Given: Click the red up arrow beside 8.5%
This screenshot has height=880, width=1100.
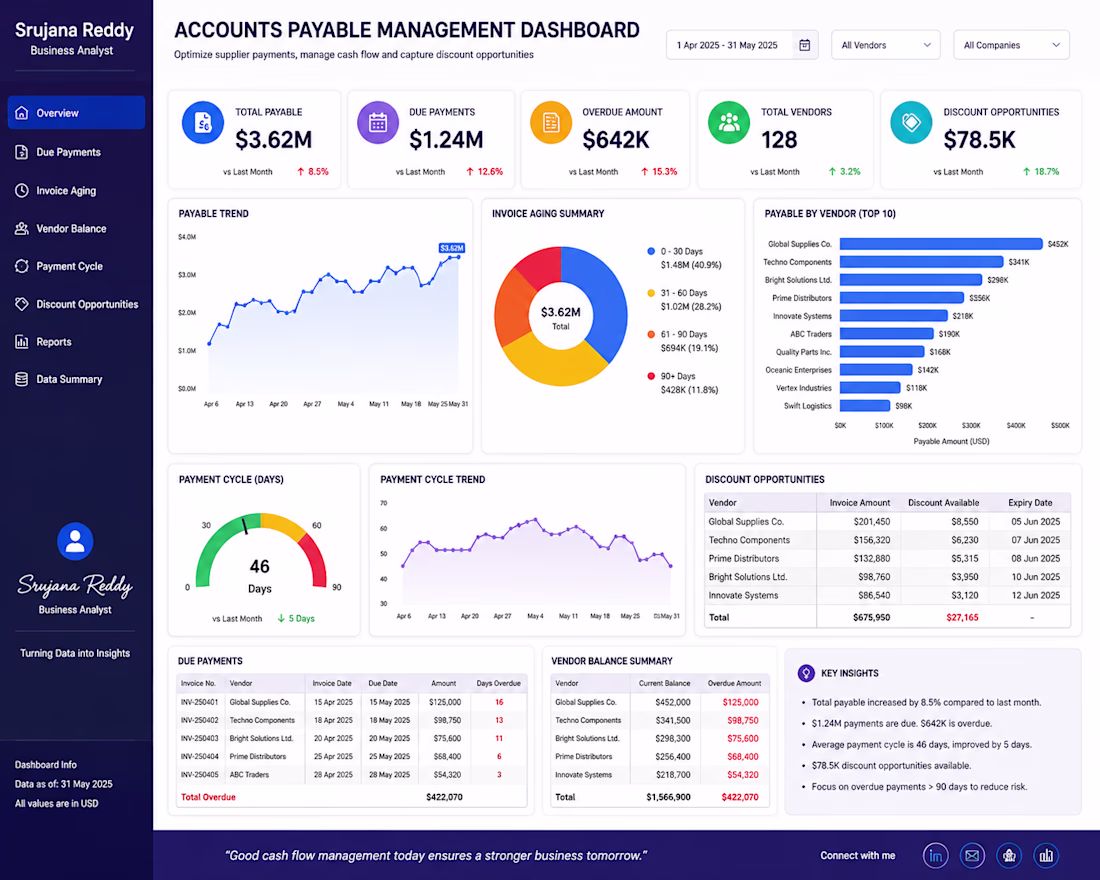Looking at the screenshot, I should [x=300, y=171].
